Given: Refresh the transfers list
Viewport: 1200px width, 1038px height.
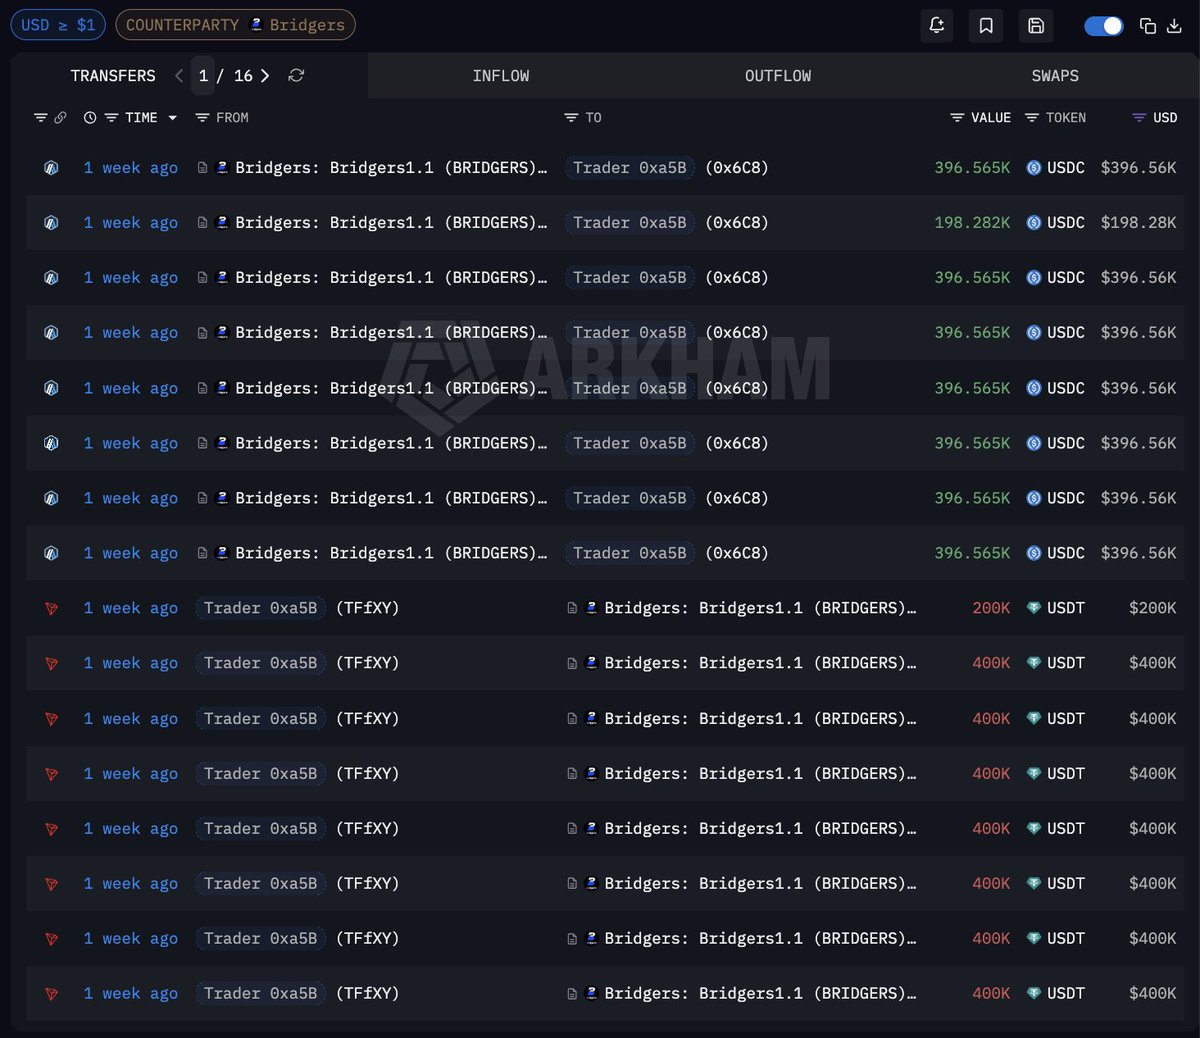Looking at the screenshot, I should 296,76.
